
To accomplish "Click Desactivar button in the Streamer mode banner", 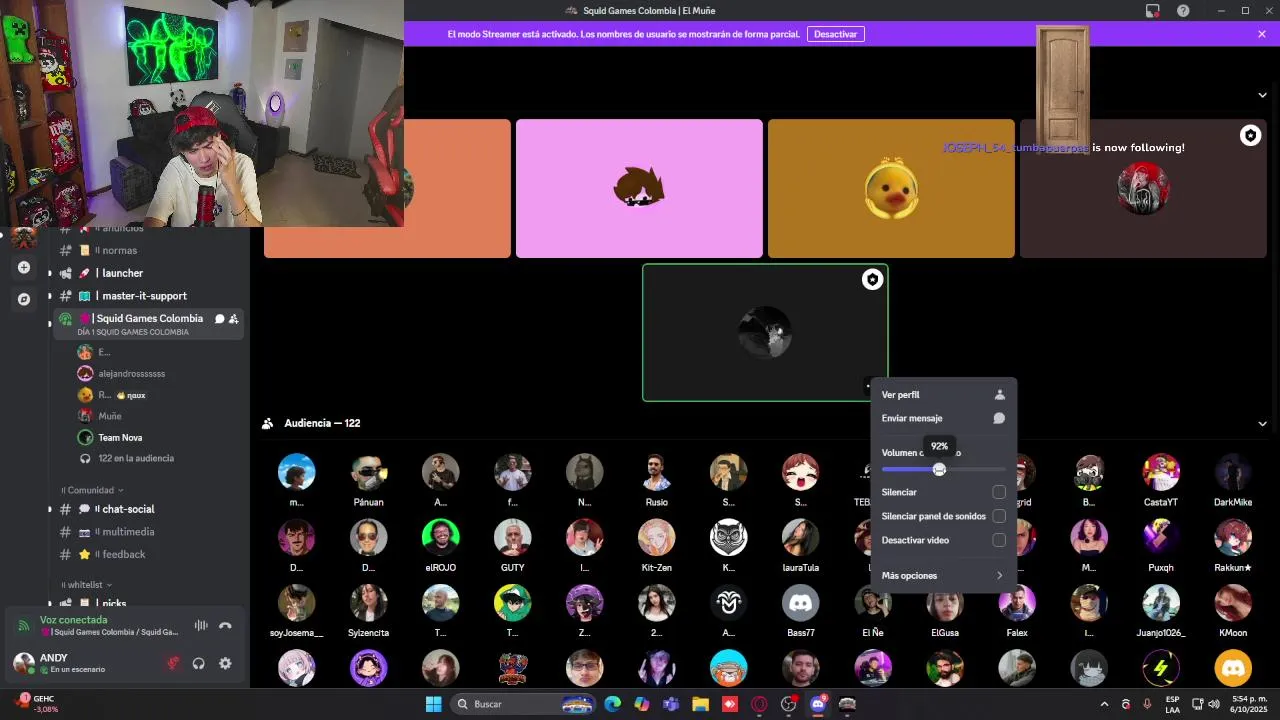I will 835,34.
